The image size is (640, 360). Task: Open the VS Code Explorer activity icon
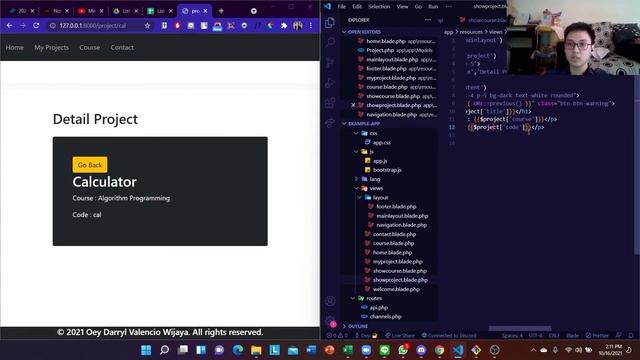pyautogui.click(x=330, y=22)
